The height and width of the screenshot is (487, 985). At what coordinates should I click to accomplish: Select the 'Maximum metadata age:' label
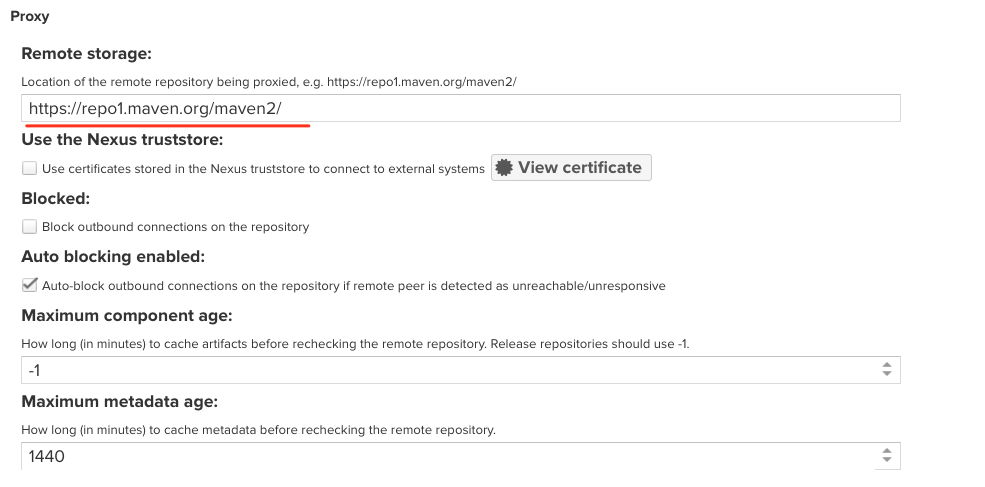pyautogui.click(x=119, y=401)
